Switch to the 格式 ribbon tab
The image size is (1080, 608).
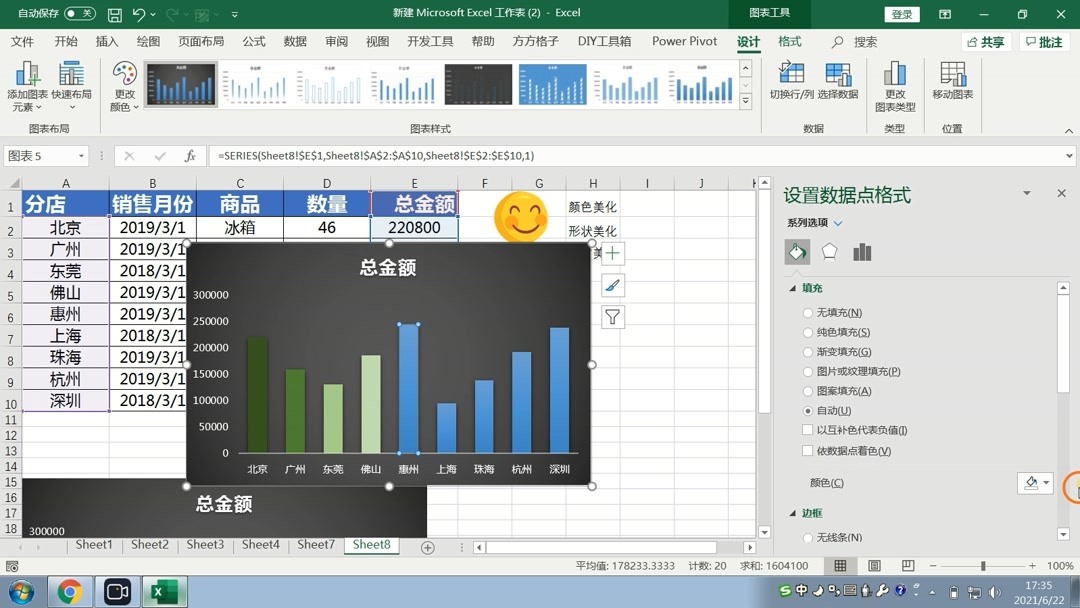789,41
